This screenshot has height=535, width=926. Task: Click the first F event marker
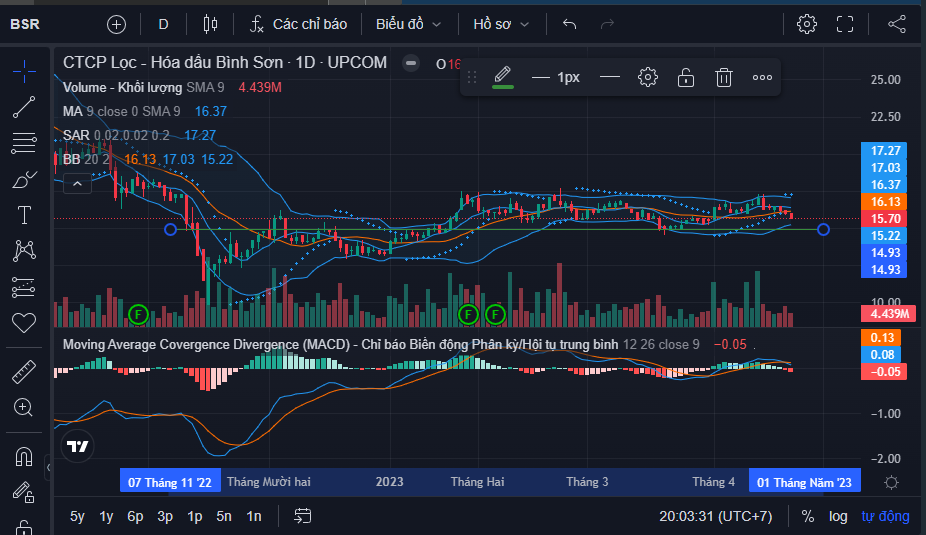(x=138, y=314)
